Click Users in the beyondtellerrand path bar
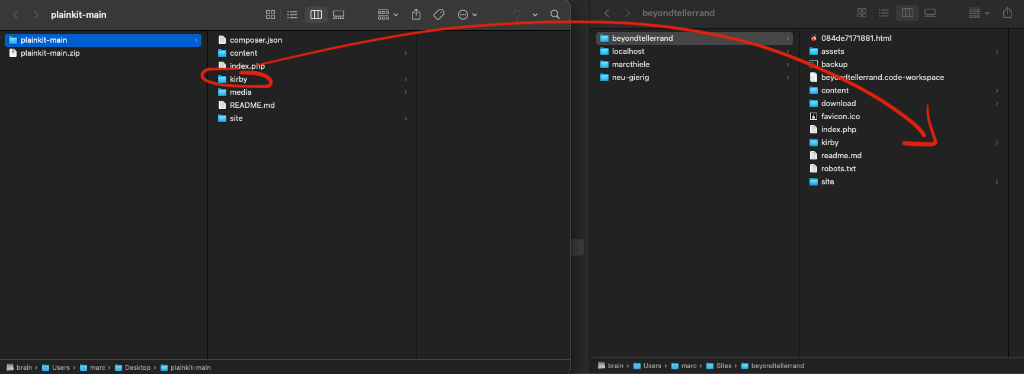The image size is (1024, 374). tap(647, 366)
